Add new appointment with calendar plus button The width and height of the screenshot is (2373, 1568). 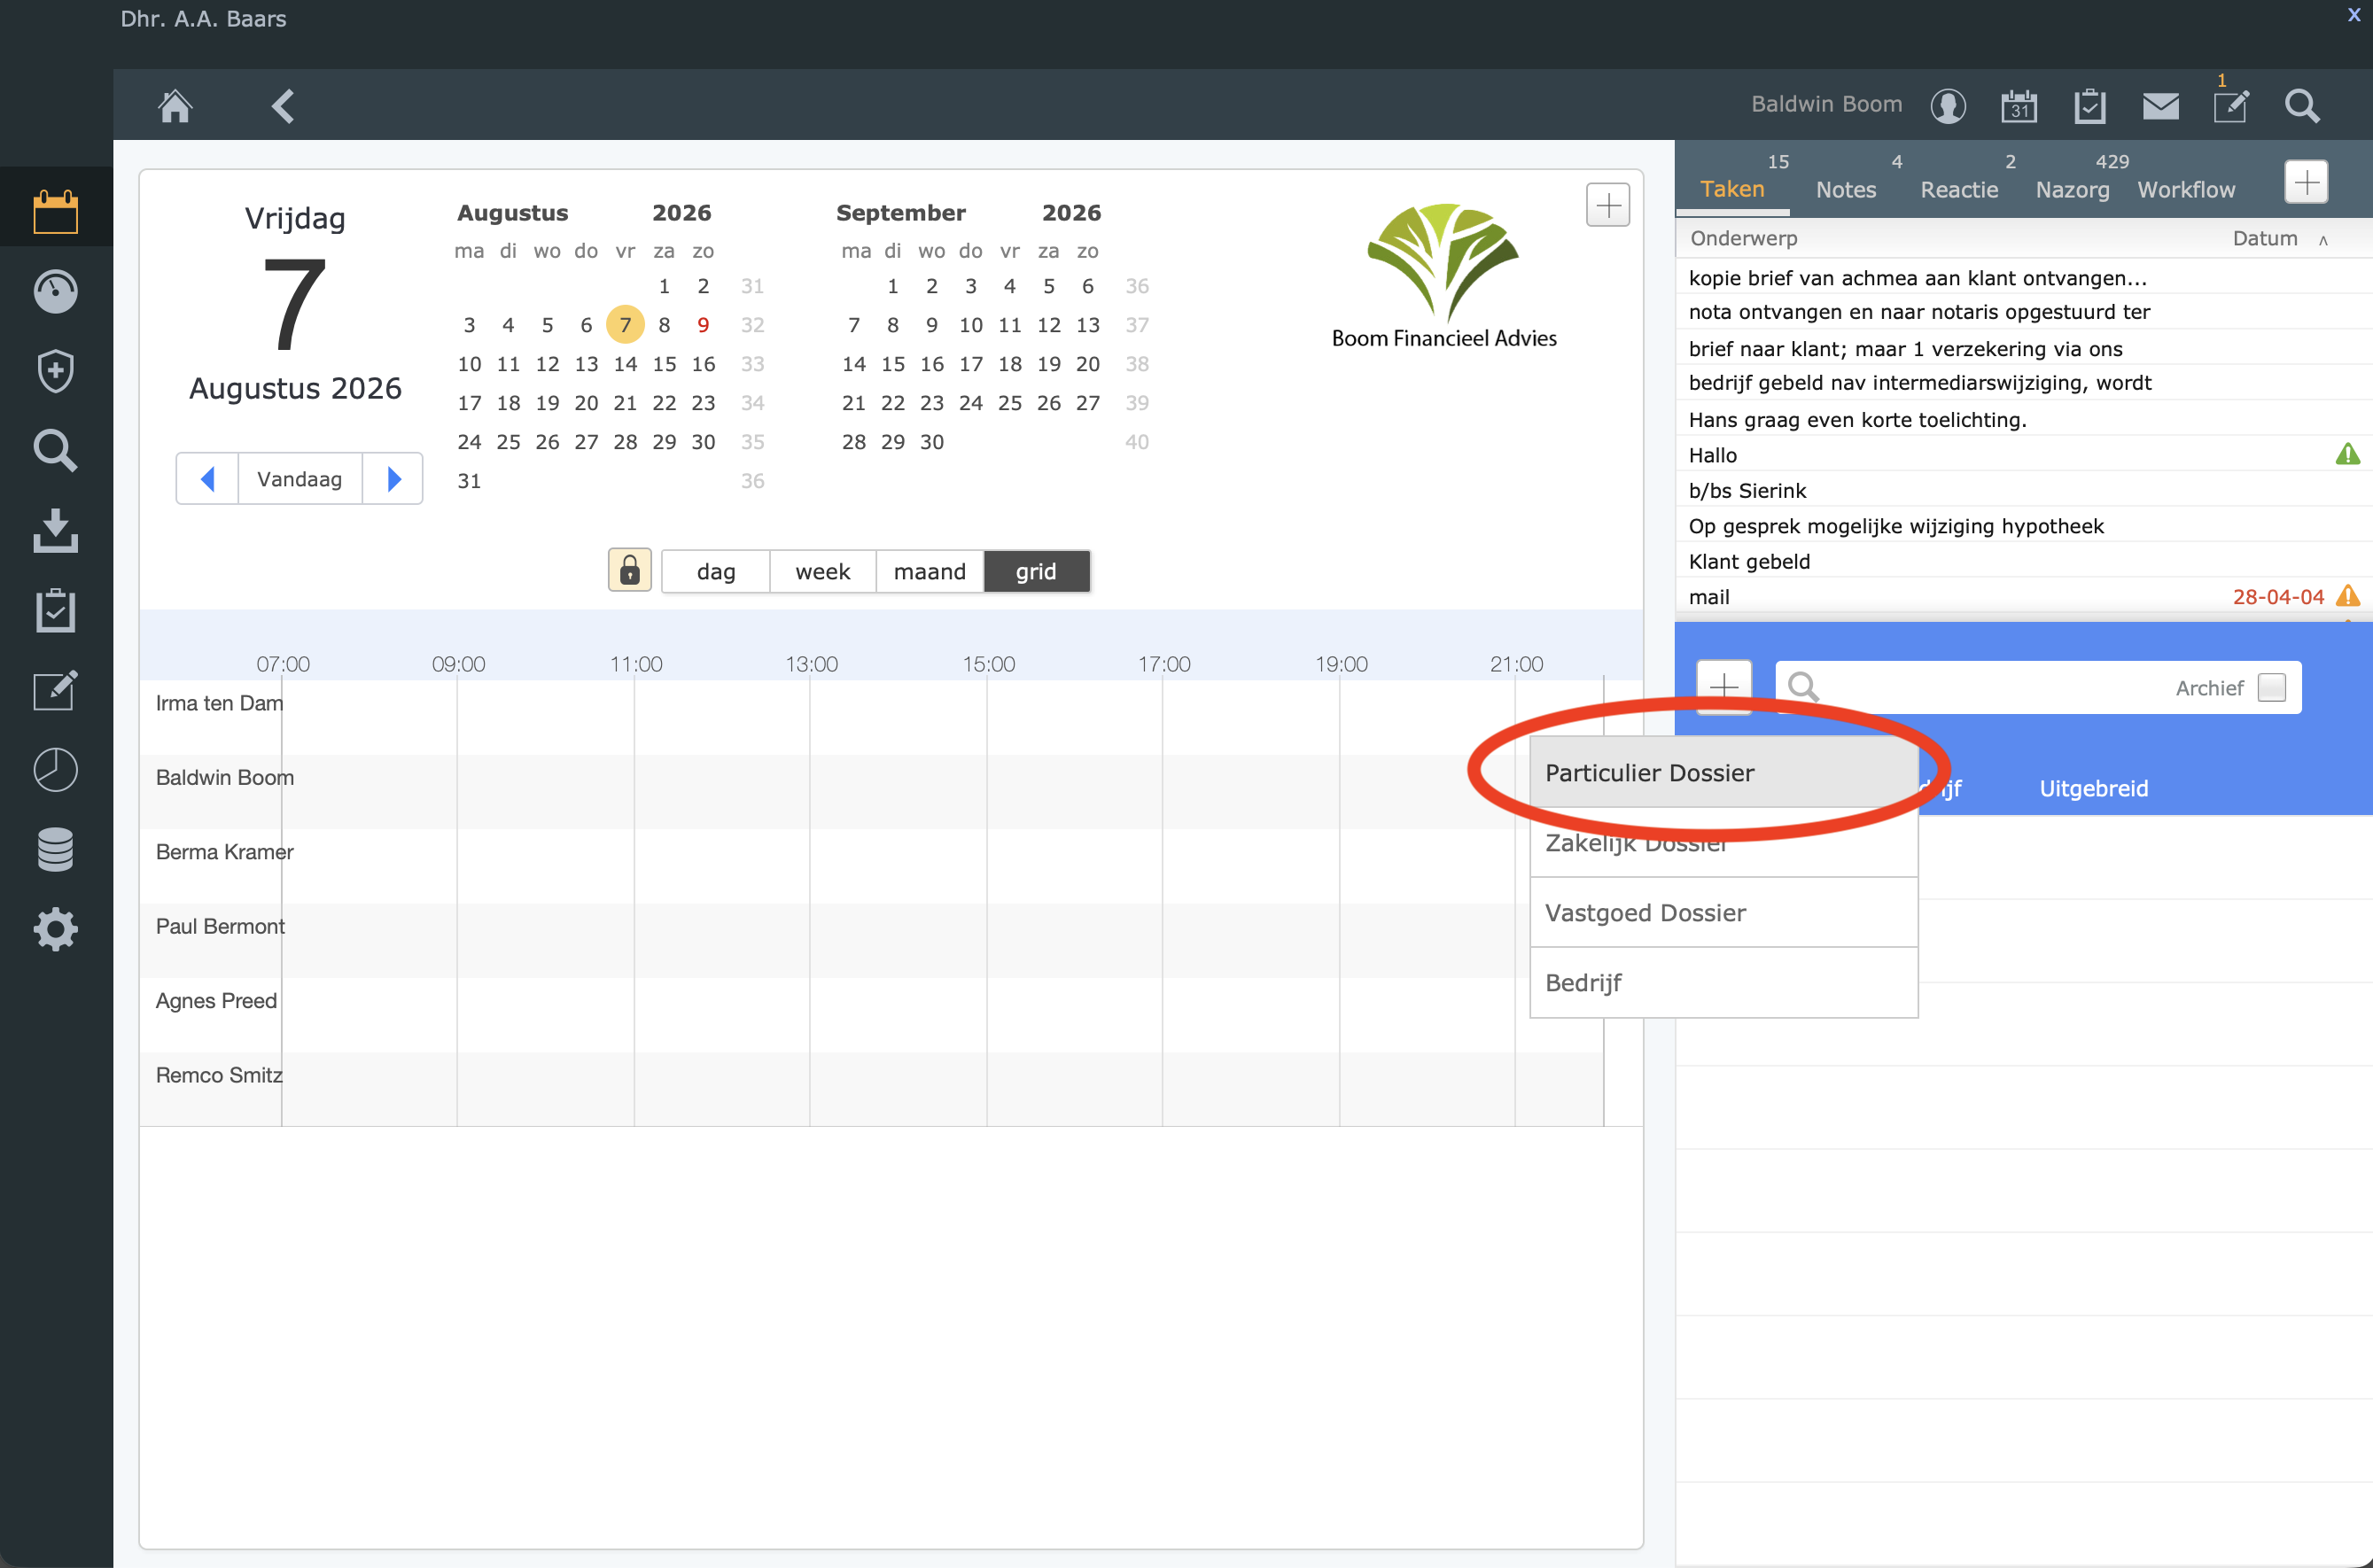pyautogui.click(x=1608, y=204)
